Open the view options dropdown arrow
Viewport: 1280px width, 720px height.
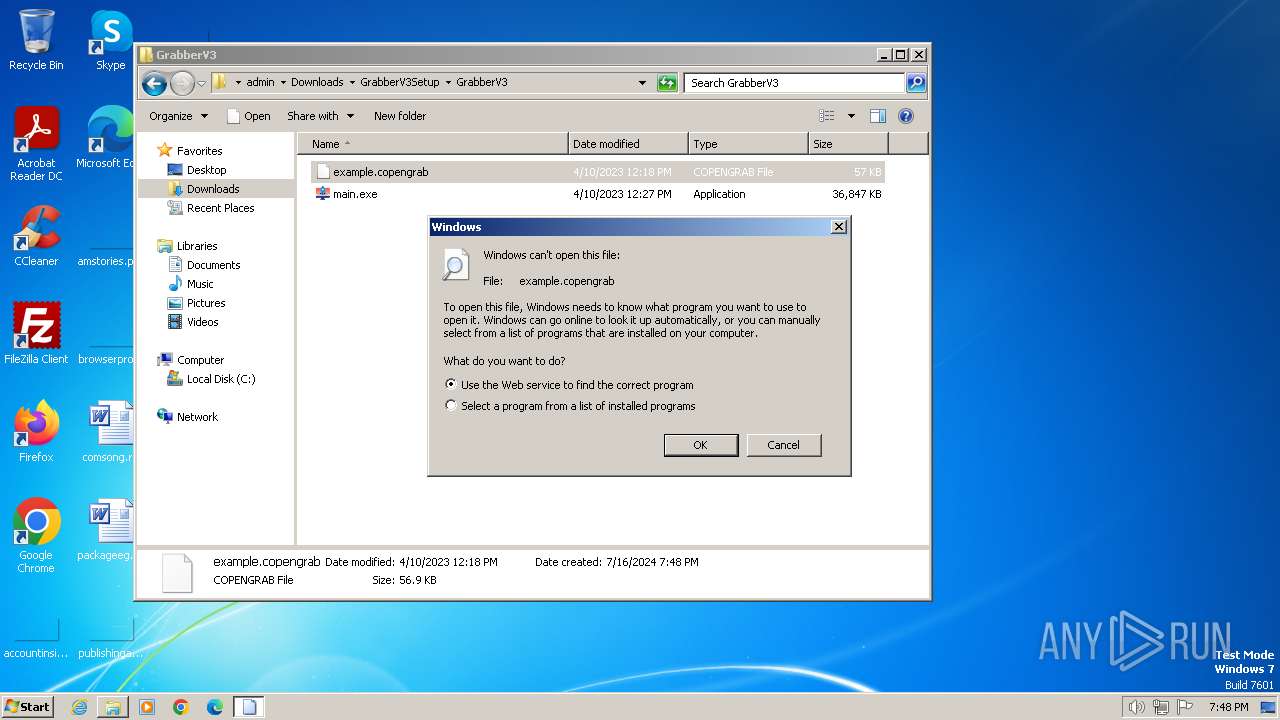[851, 116]
